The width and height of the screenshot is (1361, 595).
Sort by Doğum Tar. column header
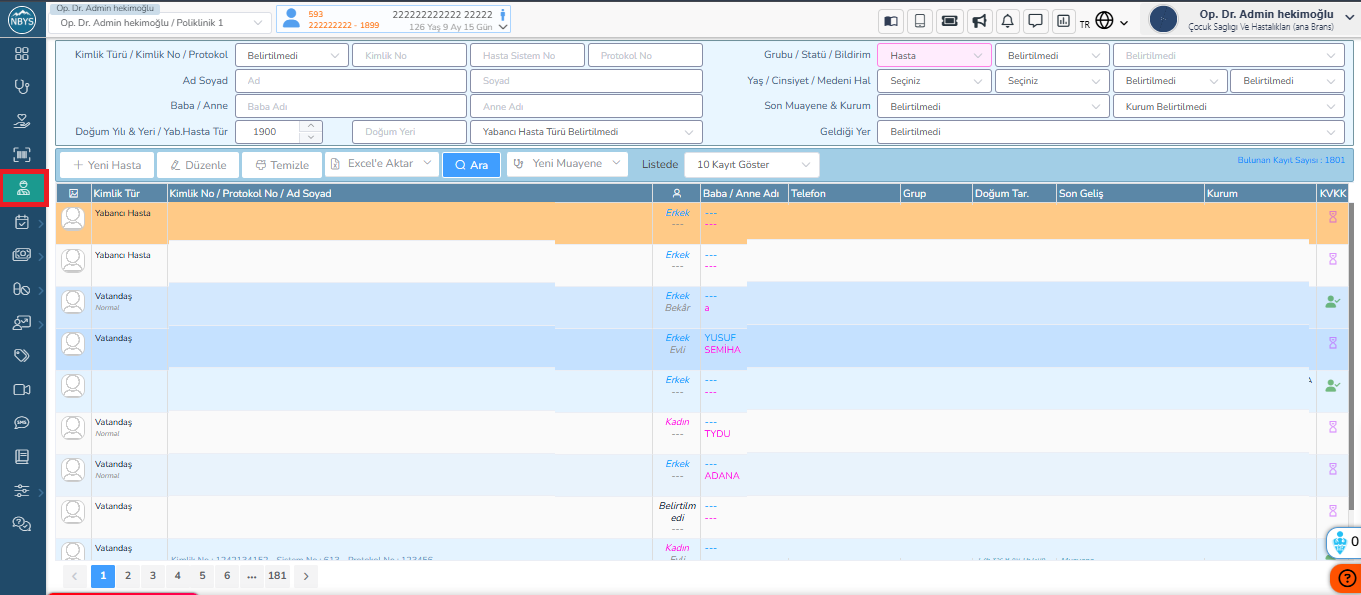point(1014,194)
